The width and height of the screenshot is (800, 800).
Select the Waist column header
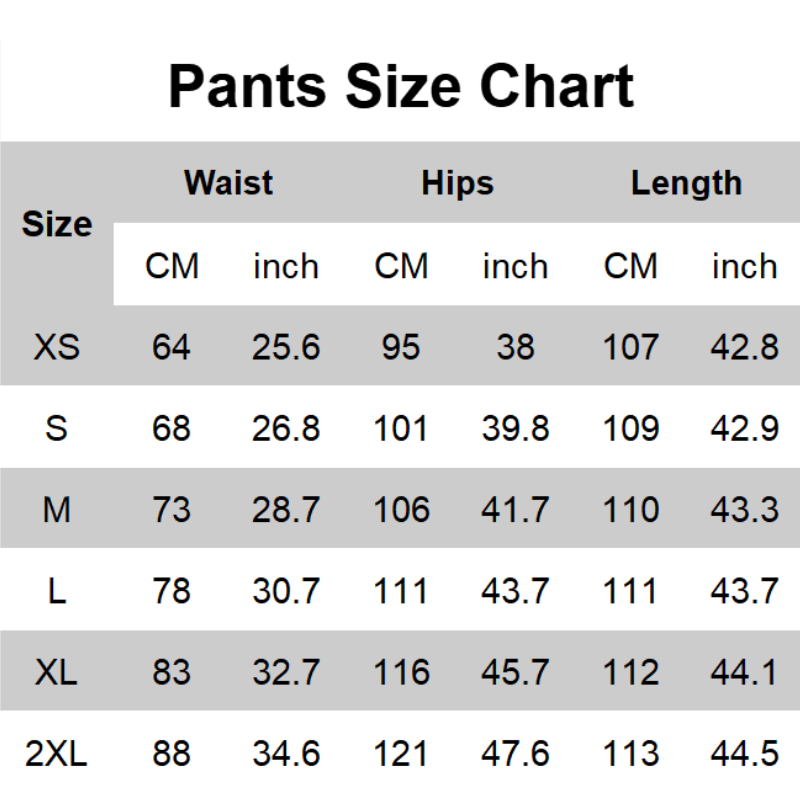228,183
